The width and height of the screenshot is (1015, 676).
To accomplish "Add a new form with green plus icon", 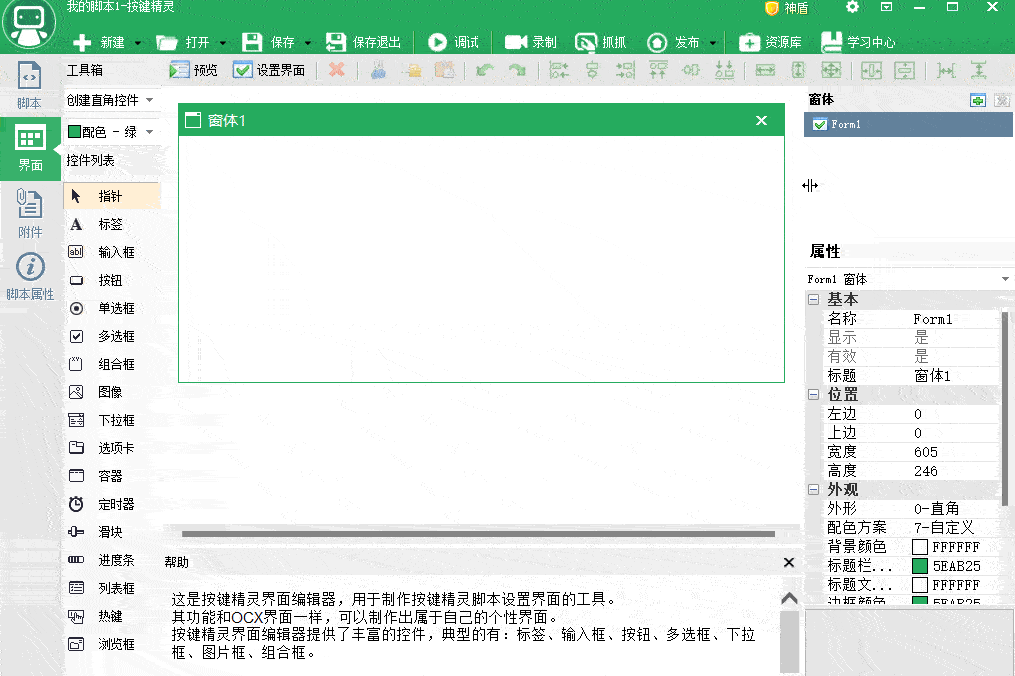I will pos(977,100).
